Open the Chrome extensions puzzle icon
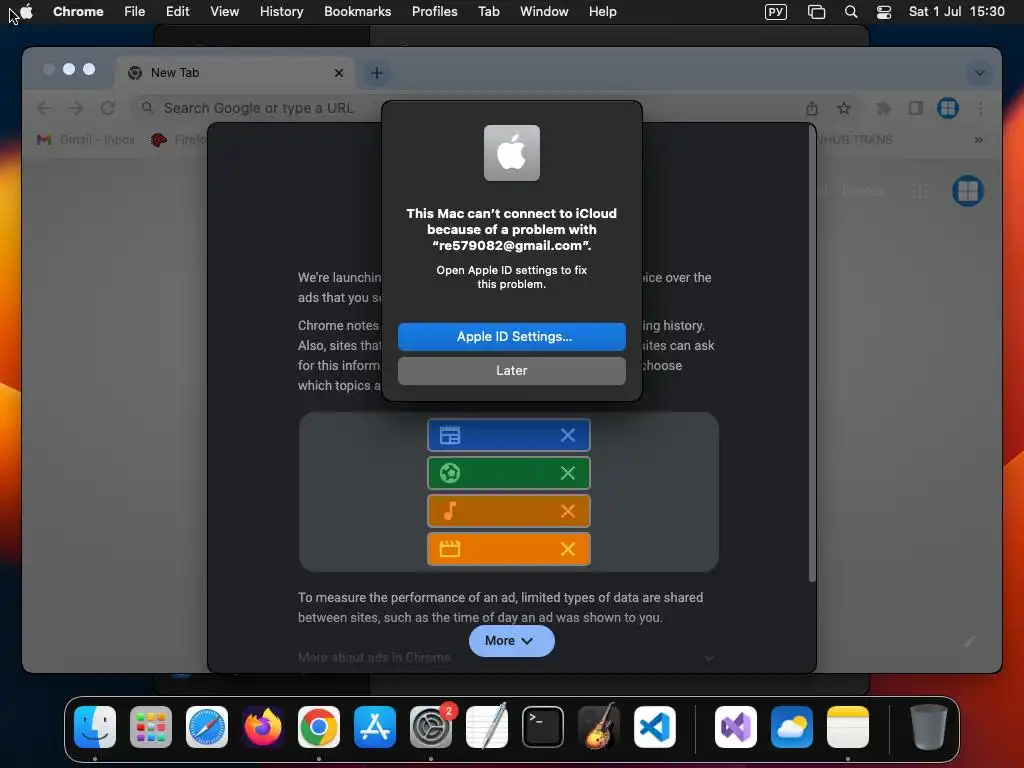 883,108
